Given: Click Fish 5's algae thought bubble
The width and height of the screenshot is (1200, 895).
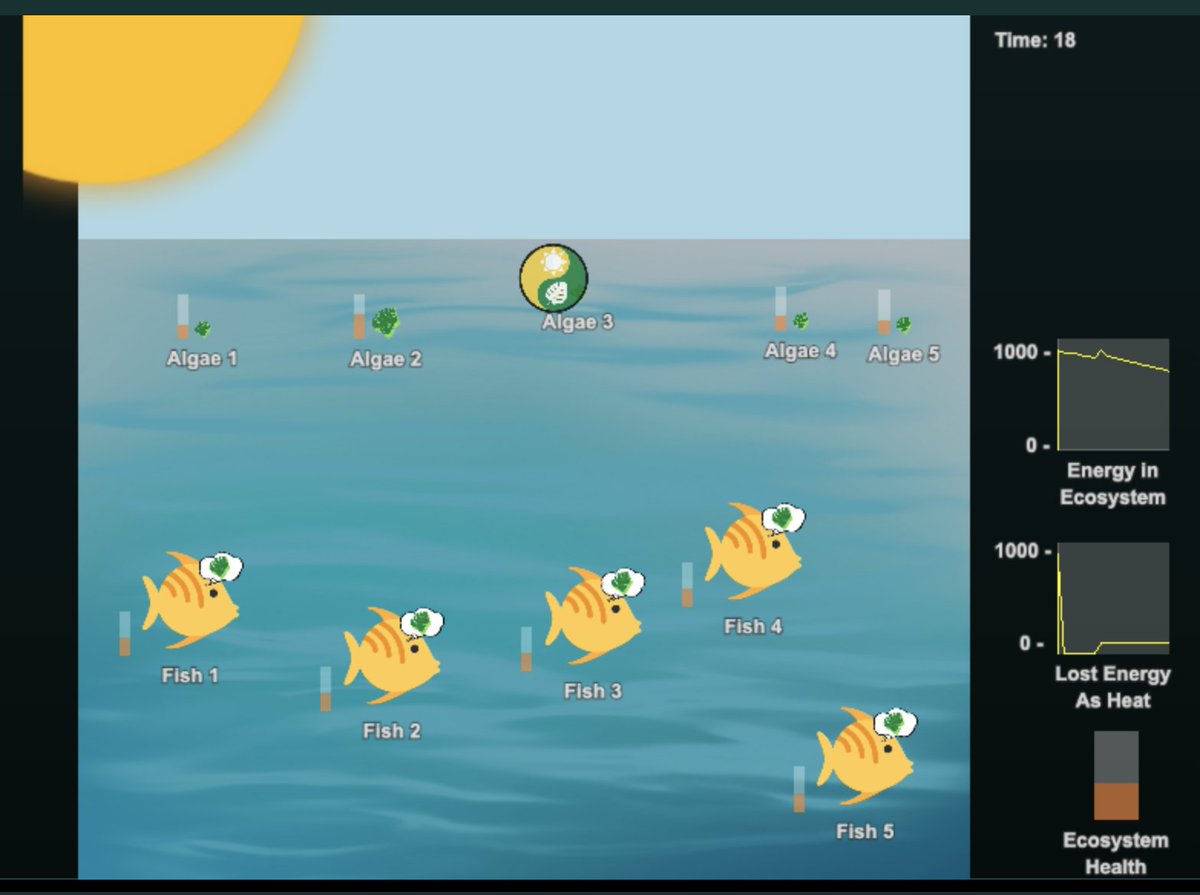Looking at the screenshot, I should [896, 722].
